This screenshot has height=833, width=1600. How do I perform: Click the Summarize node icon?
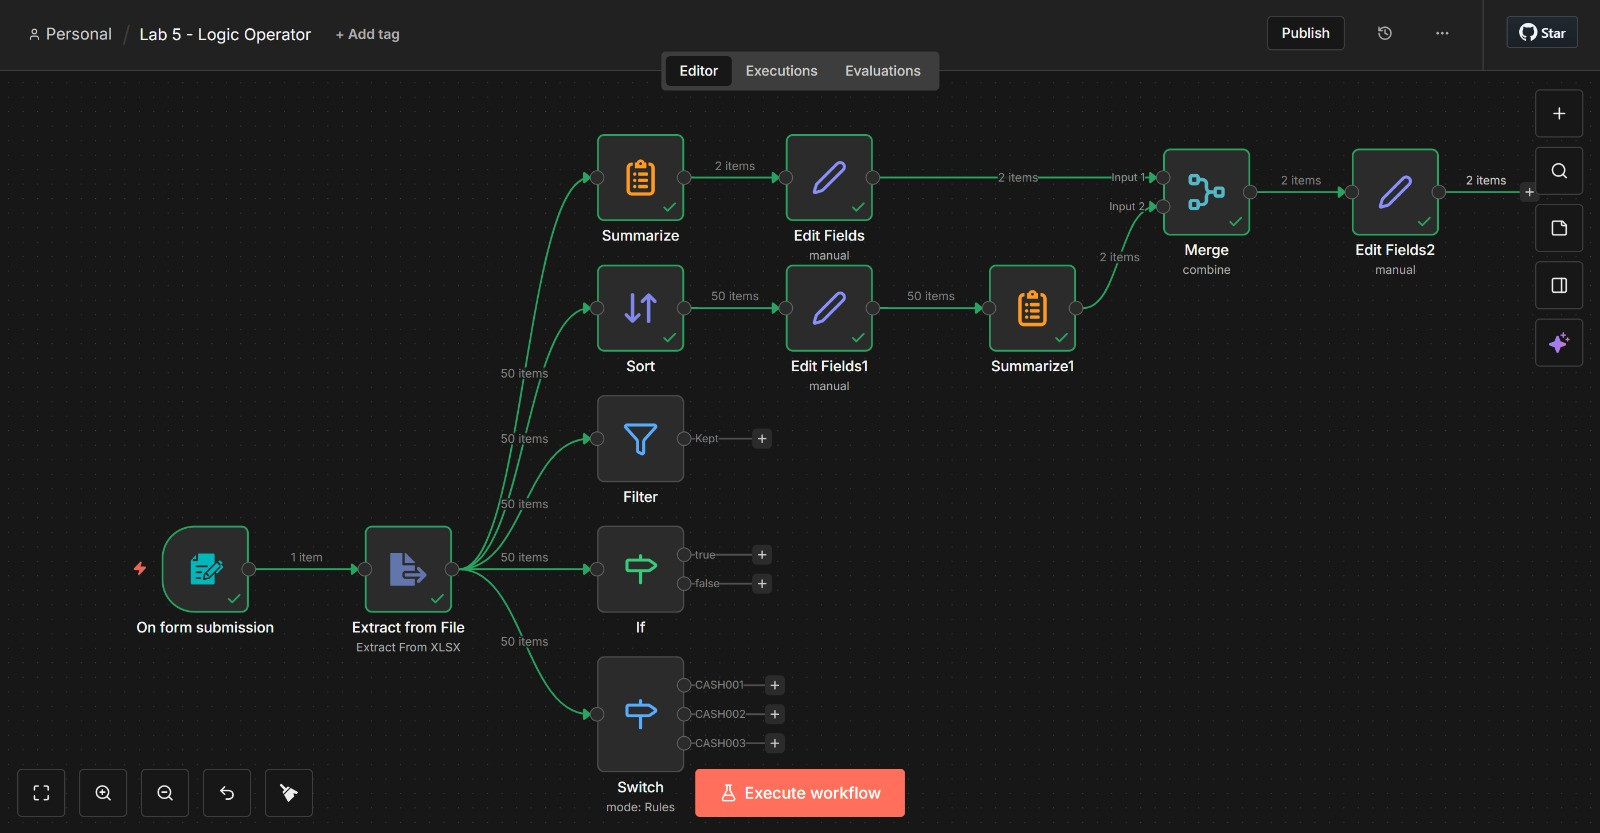click(x=640, y=178)
